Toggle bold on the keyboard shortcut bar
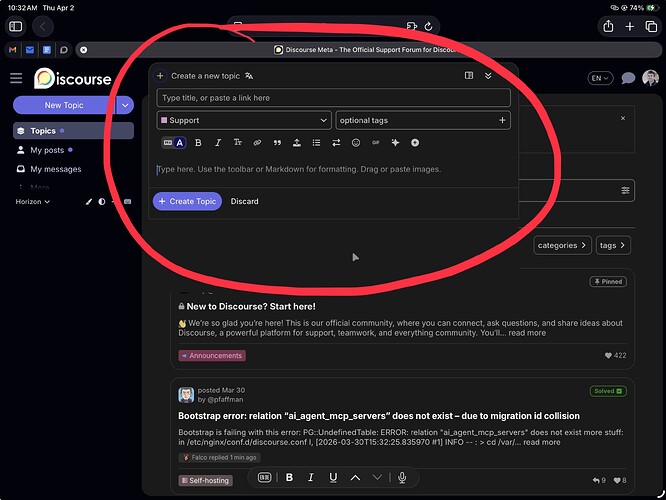This screenshot has height=500, width=666. [x=289, y=477]
